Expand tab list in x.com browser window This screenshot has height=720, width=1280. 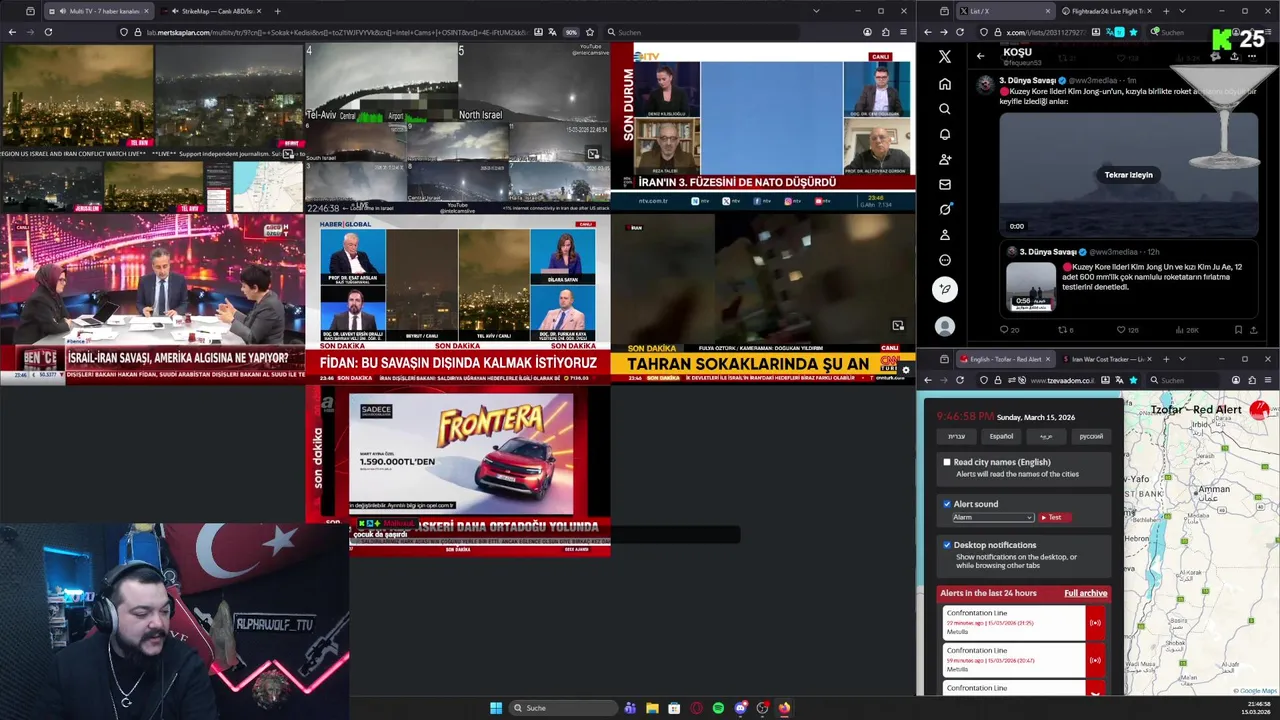pyautogui.click(x=1181, y=11)
